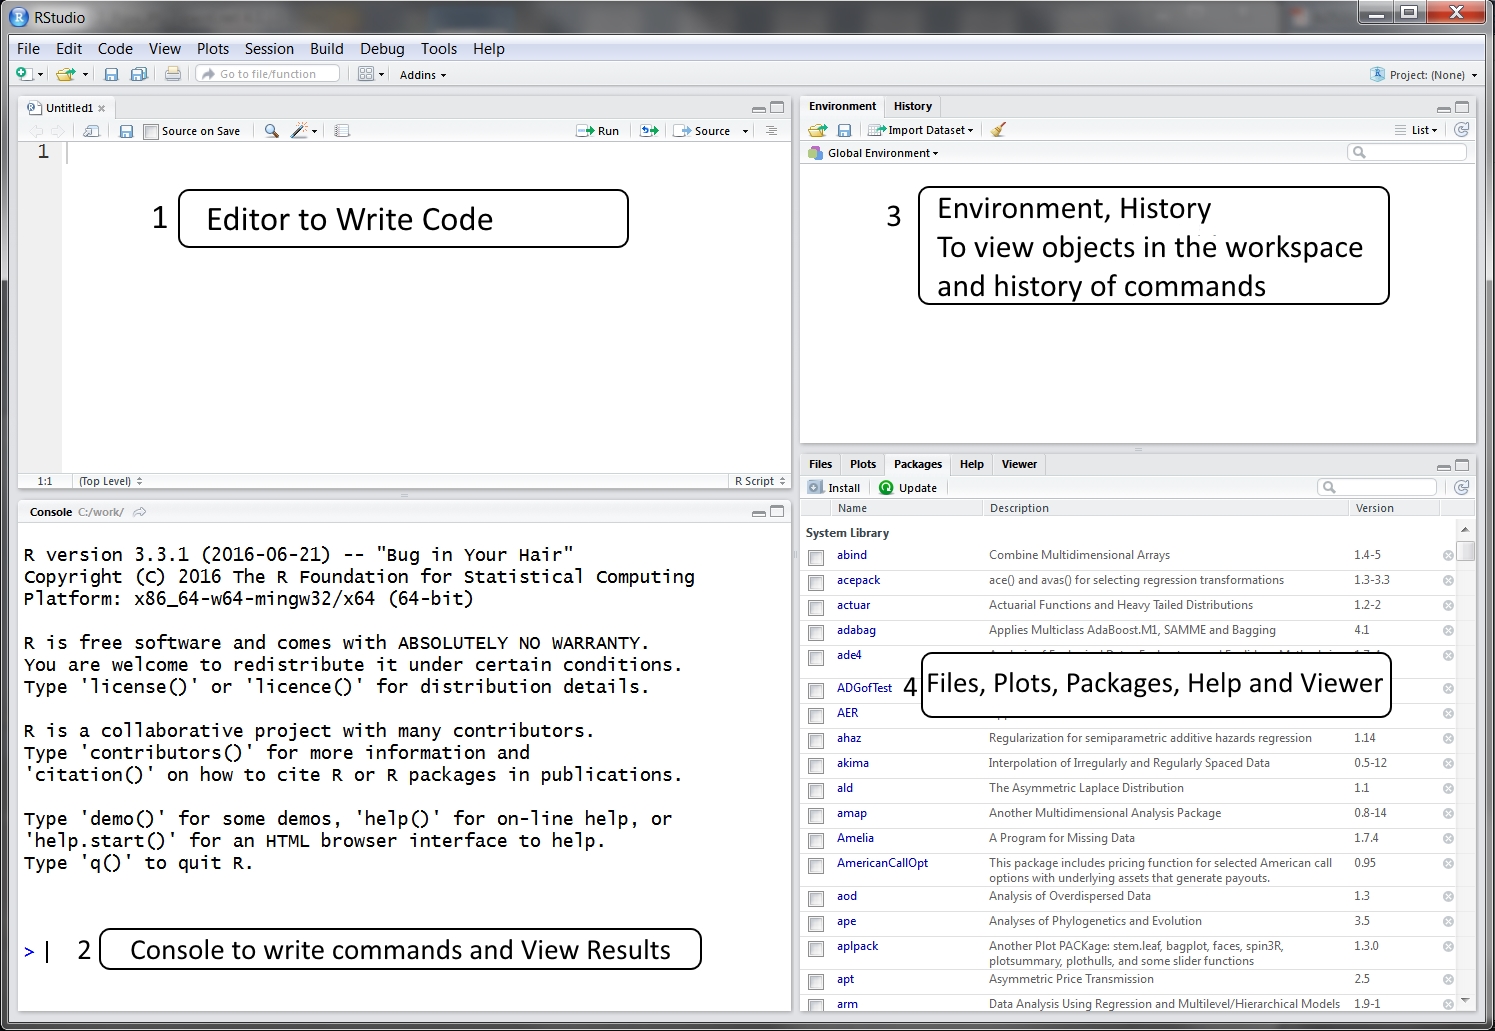Show document outline icon in editor

[771, 131]
